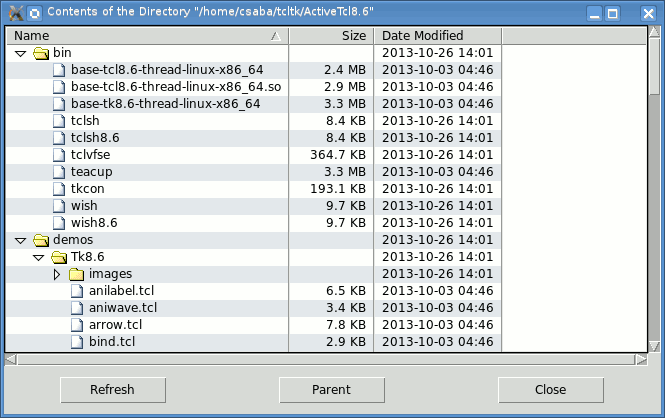Click the sort arrow in Name header
665x418 pixels.
point(276,36)
